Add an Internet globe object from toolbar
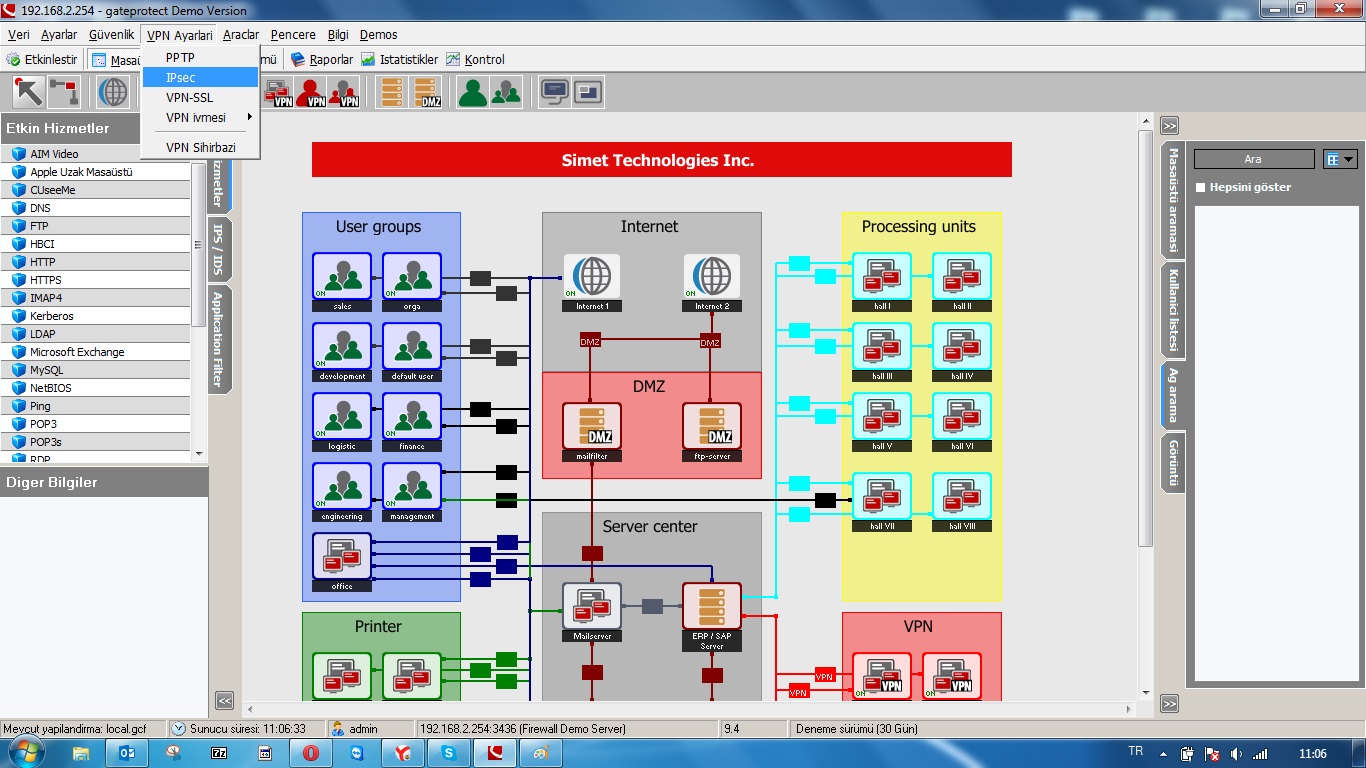 pyautogui.click(x=113, y=92)
